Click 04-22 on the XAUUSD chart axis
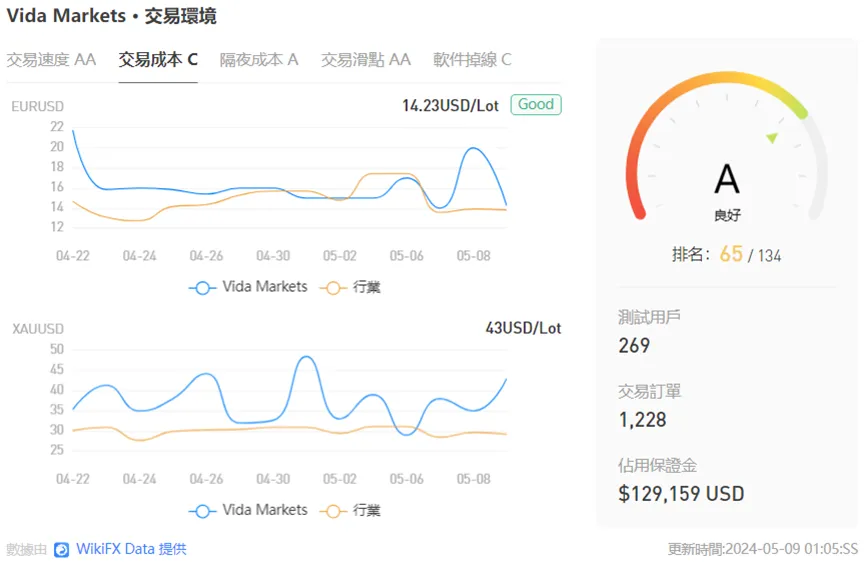Image resolution: width=865 pixels, height=563 pixels. click(x=73, y=479)
